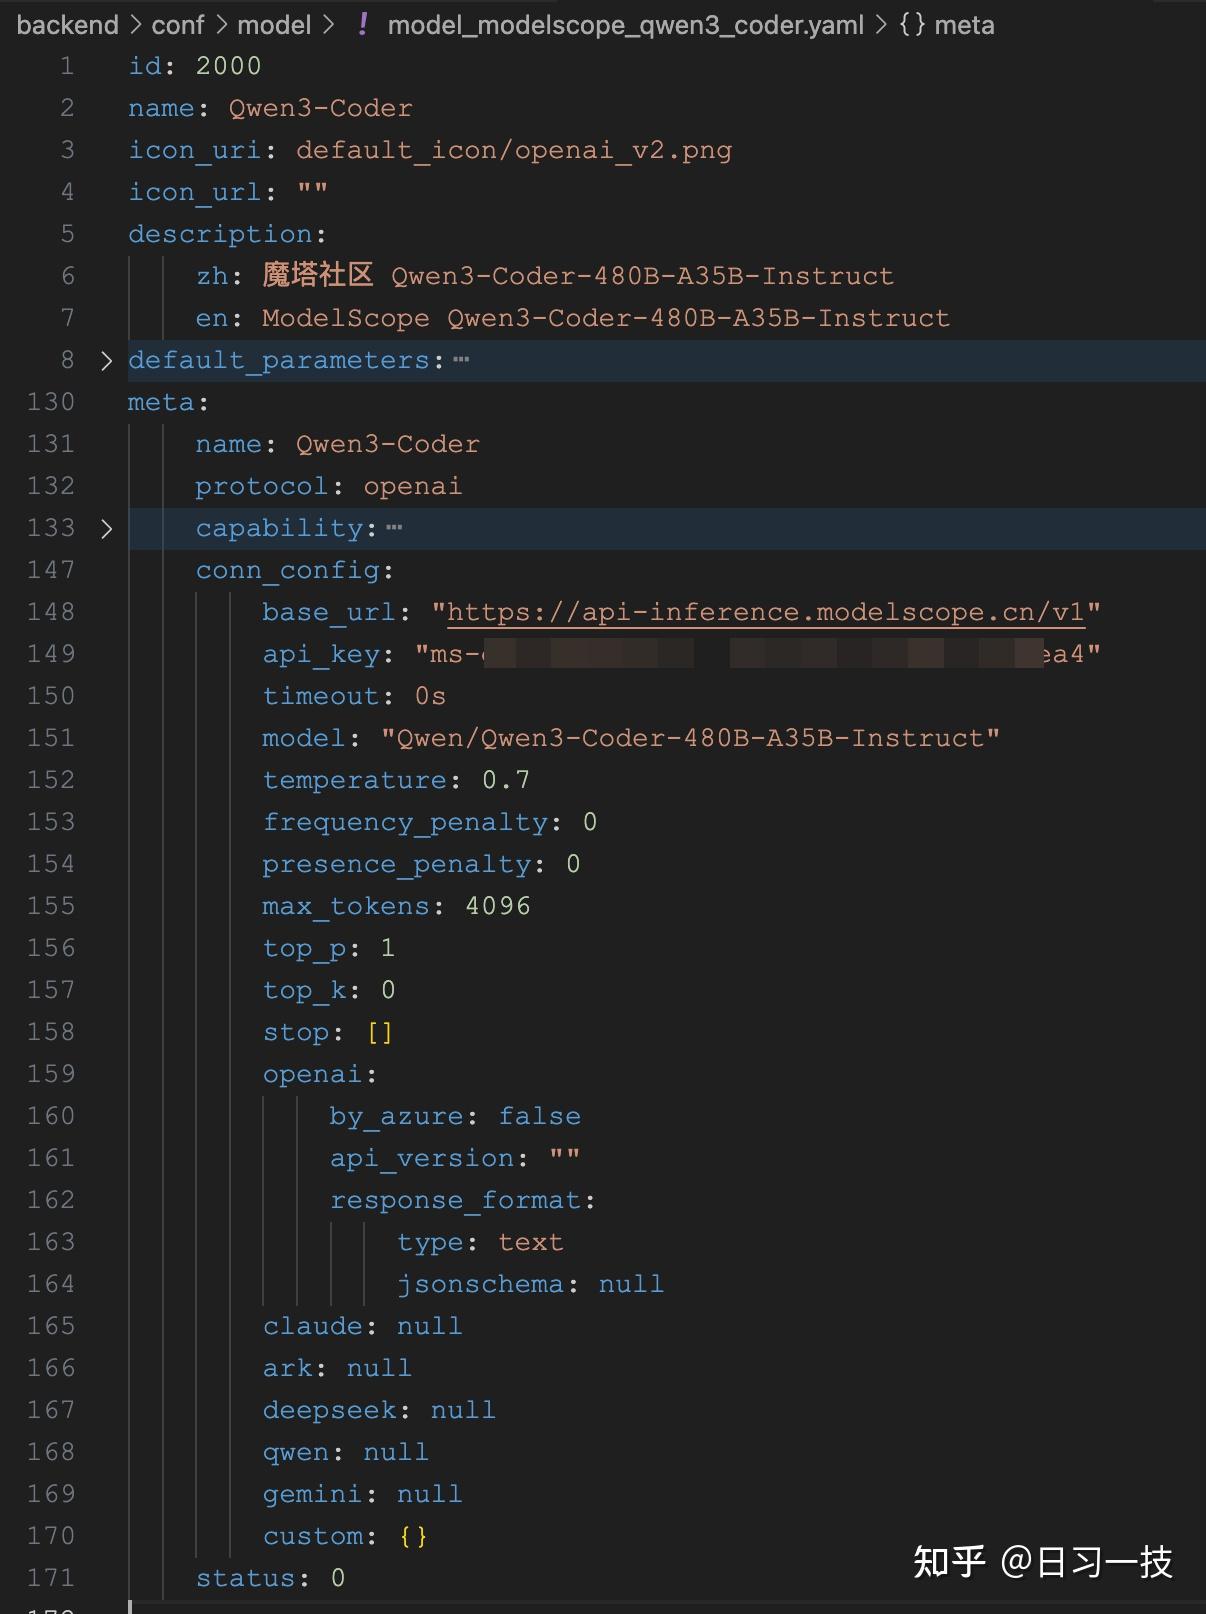Click the curly braces meta symbol icon

point(911,24)
